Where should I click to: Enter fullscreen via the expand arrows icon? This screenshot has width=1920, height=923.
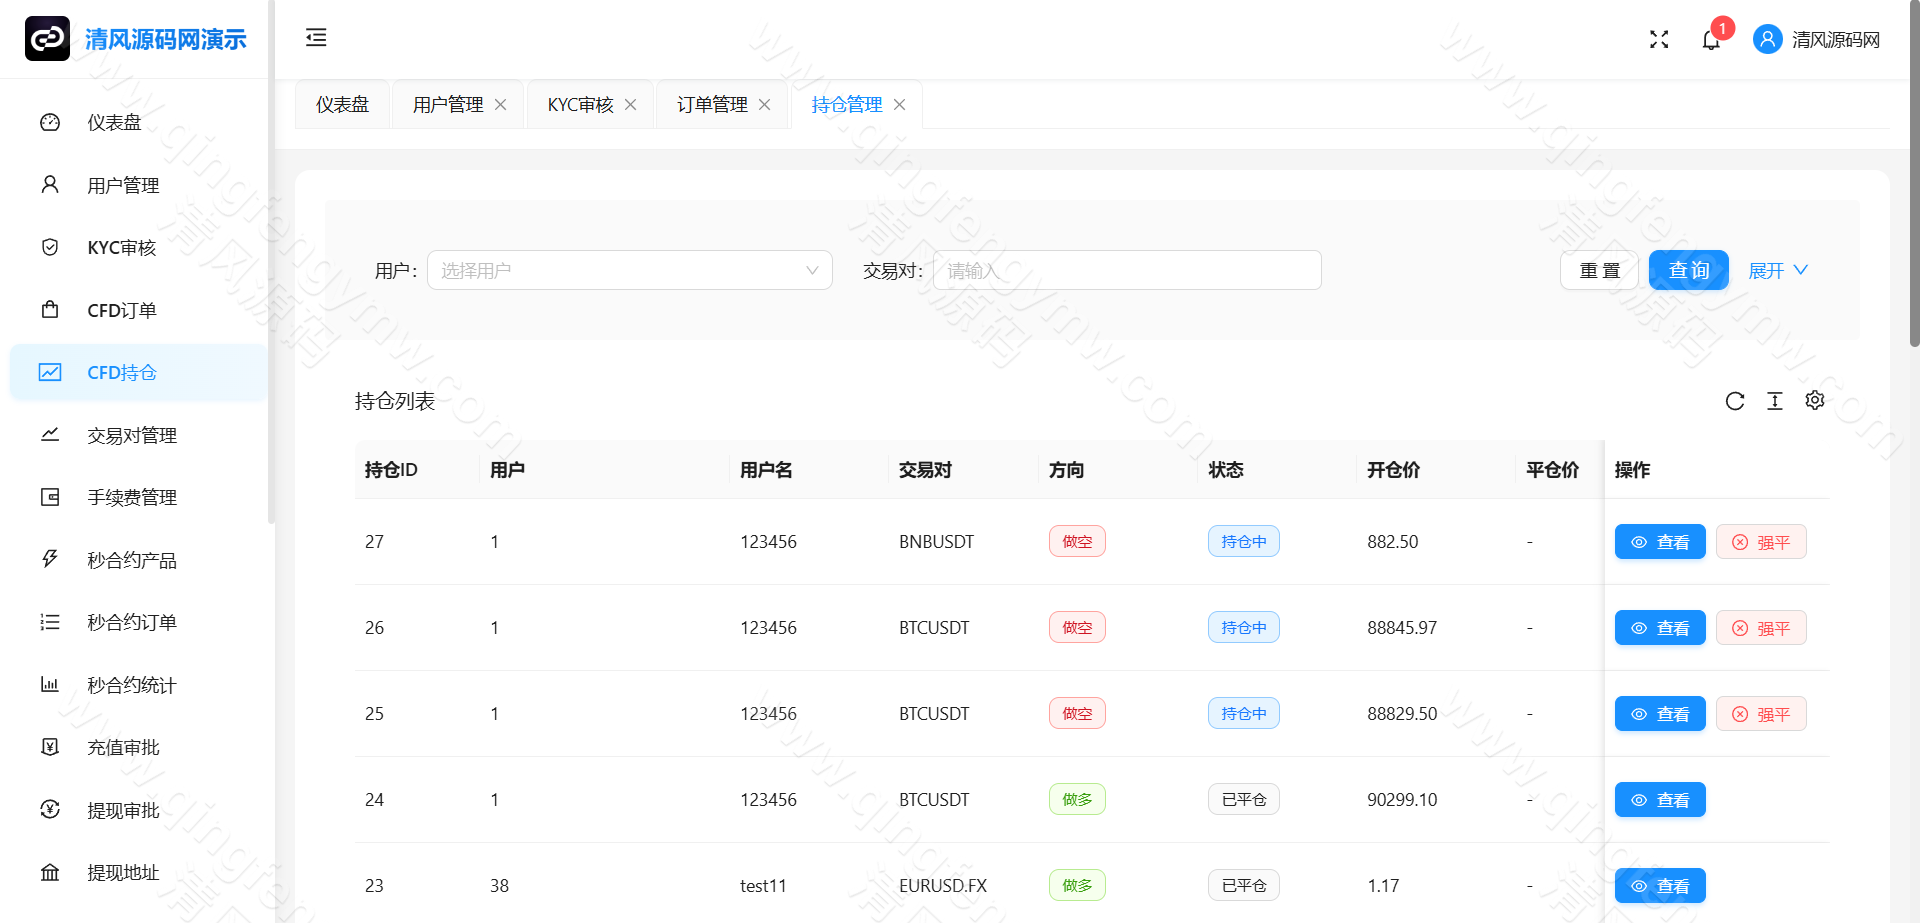tap(1659, 39)
